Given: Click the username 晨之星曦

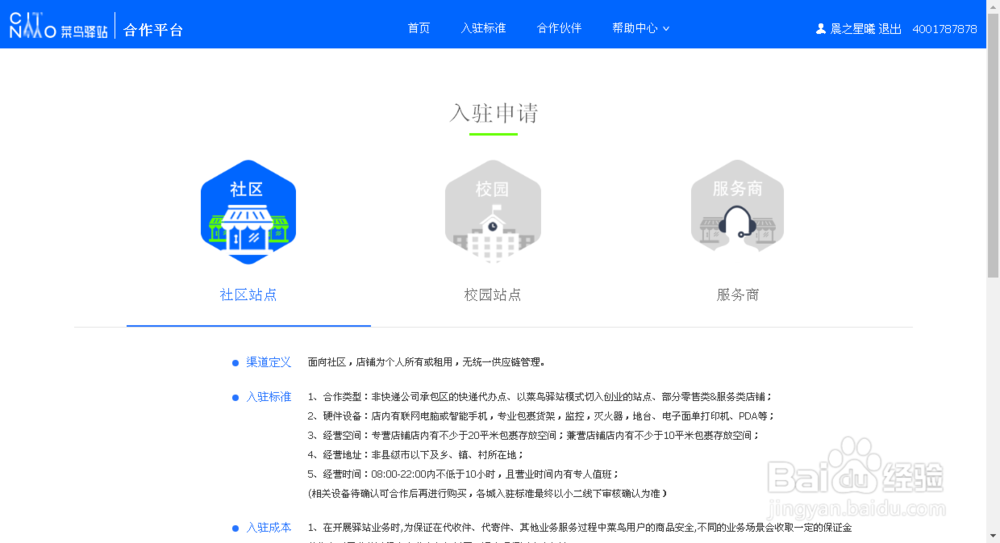Looking at the screenshot, I should click(852, 29).
